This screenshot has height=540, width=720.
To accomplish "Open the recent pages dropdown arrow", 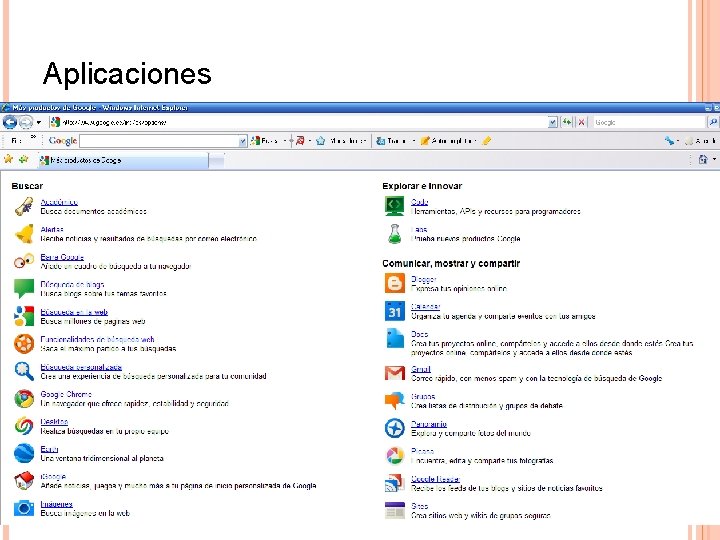I will (x=39, y=122).
